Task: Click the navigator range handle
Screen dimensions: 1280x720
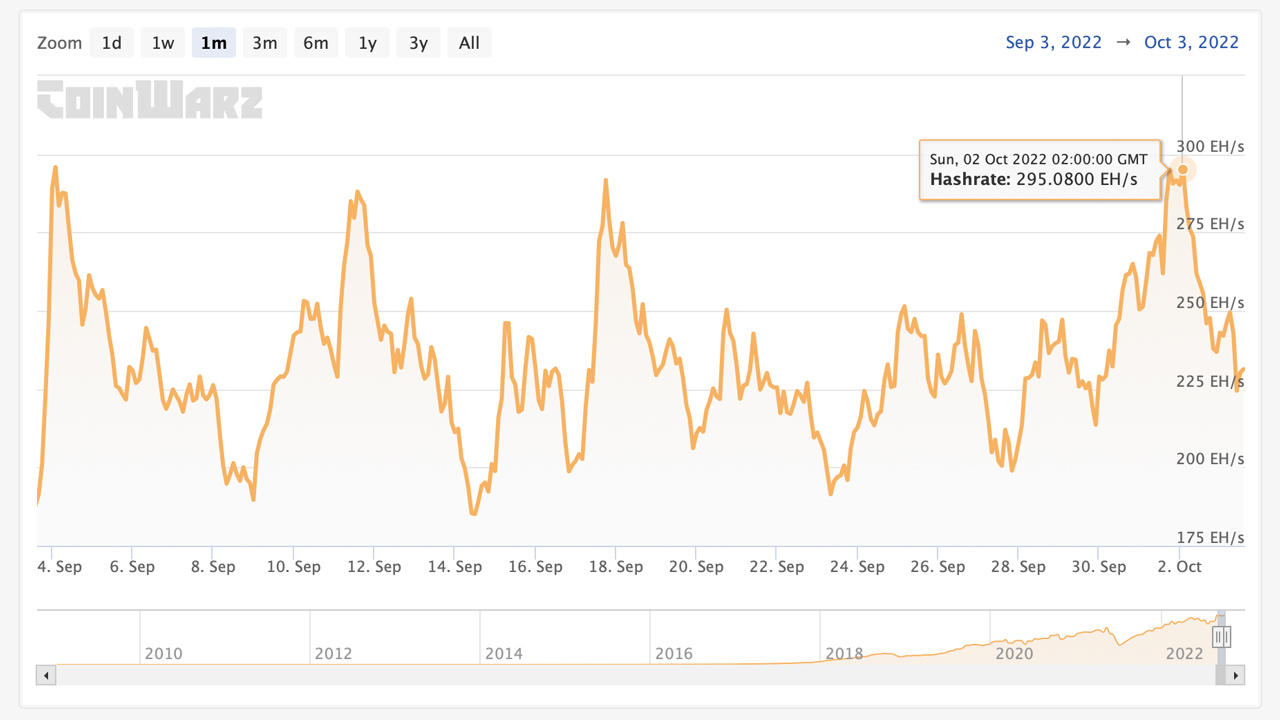Action: coord(1221,637)
